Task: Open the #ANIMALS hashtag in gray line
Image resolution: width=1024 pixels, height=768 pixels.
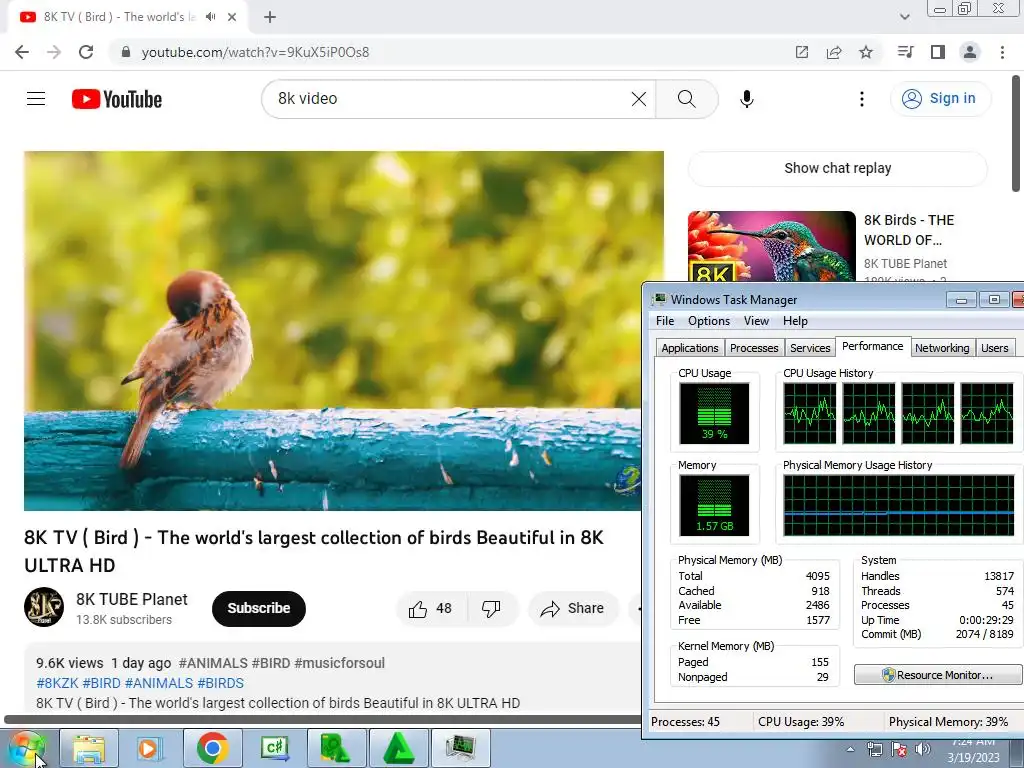Action: click(213, 663)
